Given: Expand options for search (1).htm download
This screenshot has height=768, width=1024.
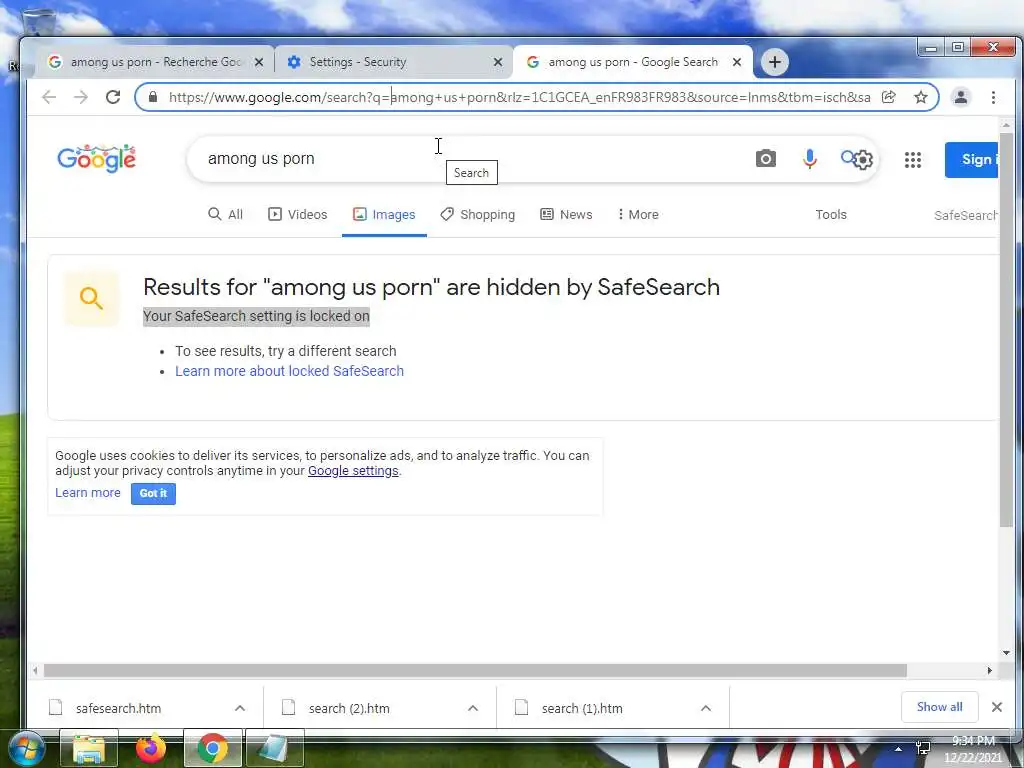Looking at the screenshot, I should click(x=706, y=708).
